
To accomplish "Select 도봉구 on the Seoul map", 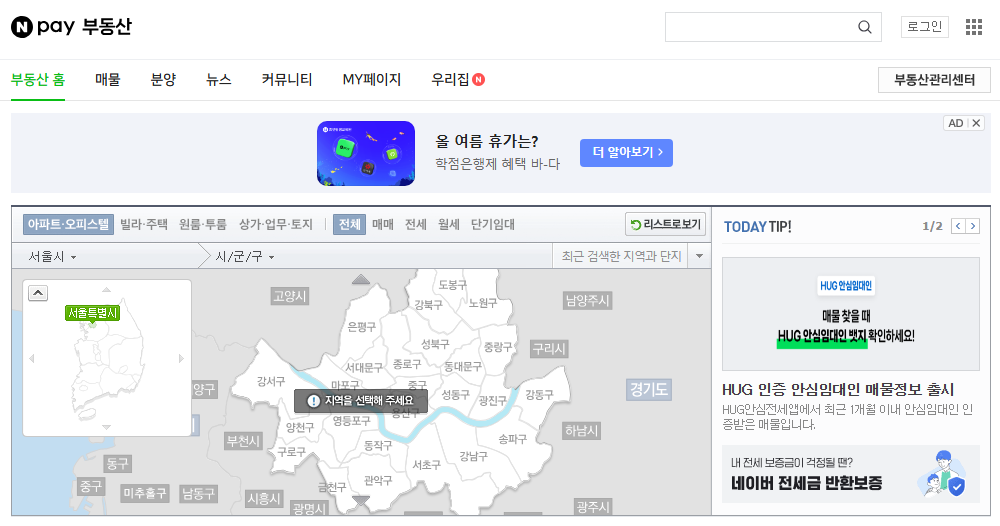I will click(452, 284).
